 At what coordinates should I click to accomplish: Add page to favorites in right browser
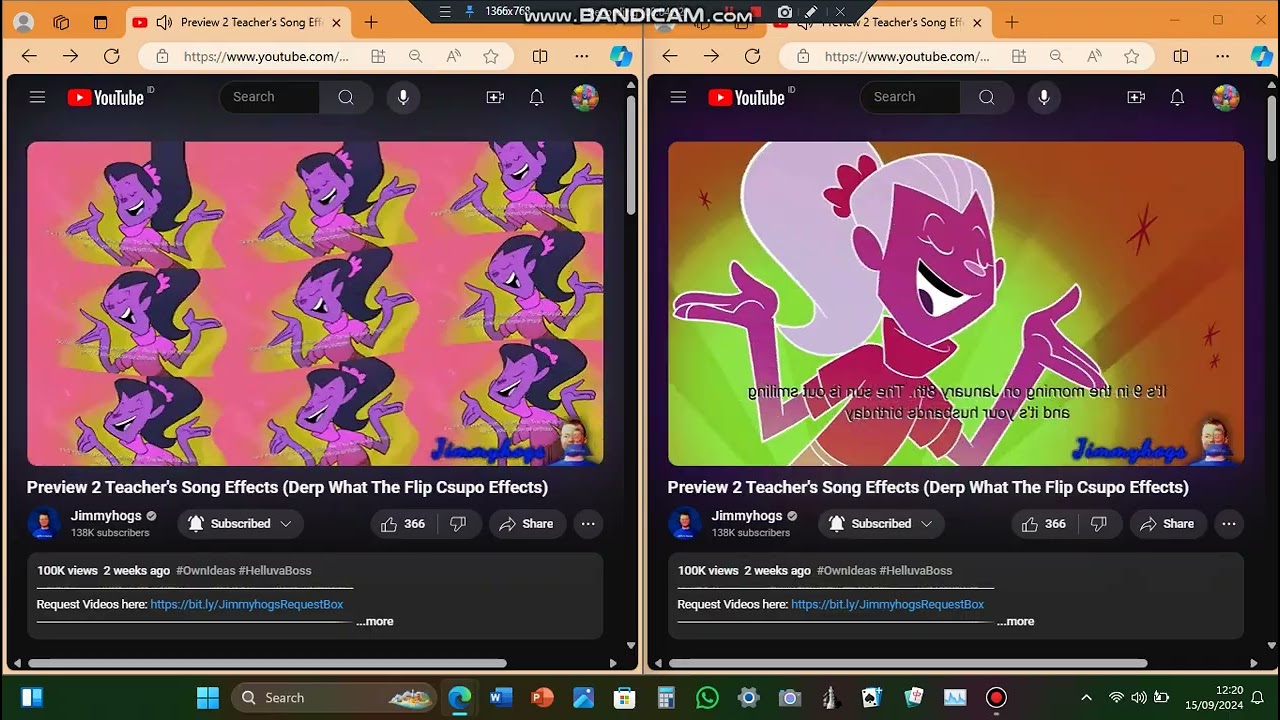(1132, 56)
